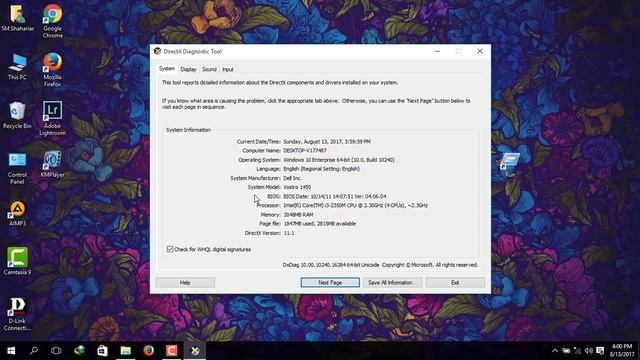The width and height of the screenshot is (640, 360).
Task: Launch Mozilla Firefox desktop shortcut
Action: (x=53, y=70)
